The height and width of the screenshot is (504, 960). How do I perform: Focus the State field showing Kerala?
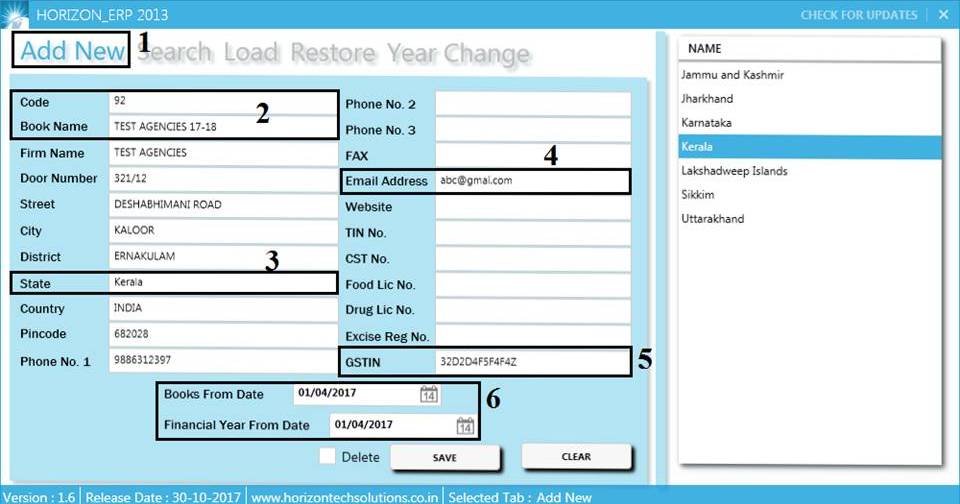coord(222,282)
